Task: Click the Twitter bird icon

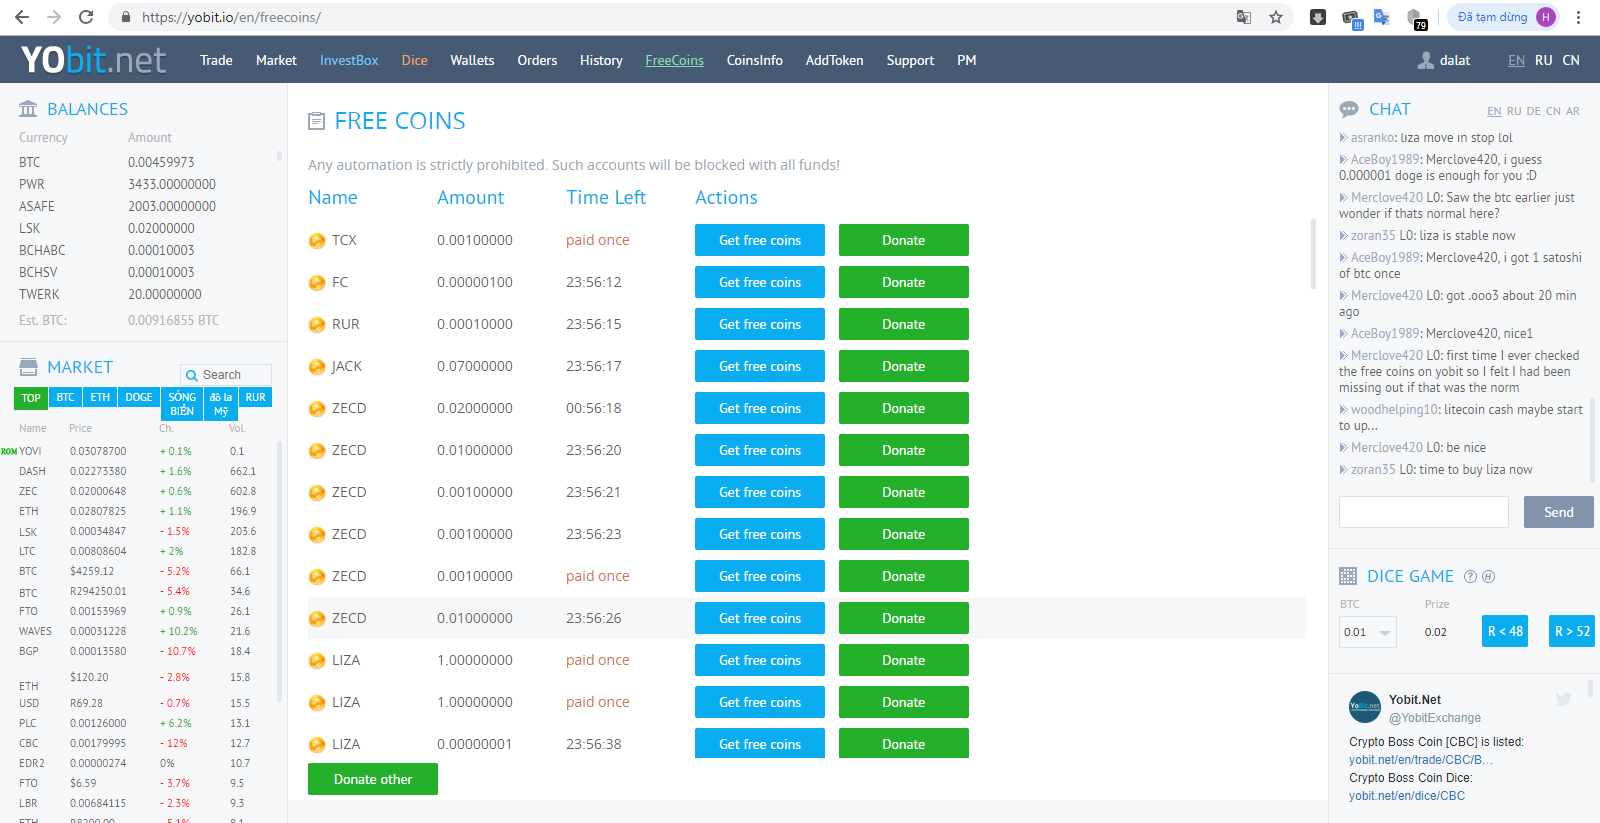Action: [1563, 699]
